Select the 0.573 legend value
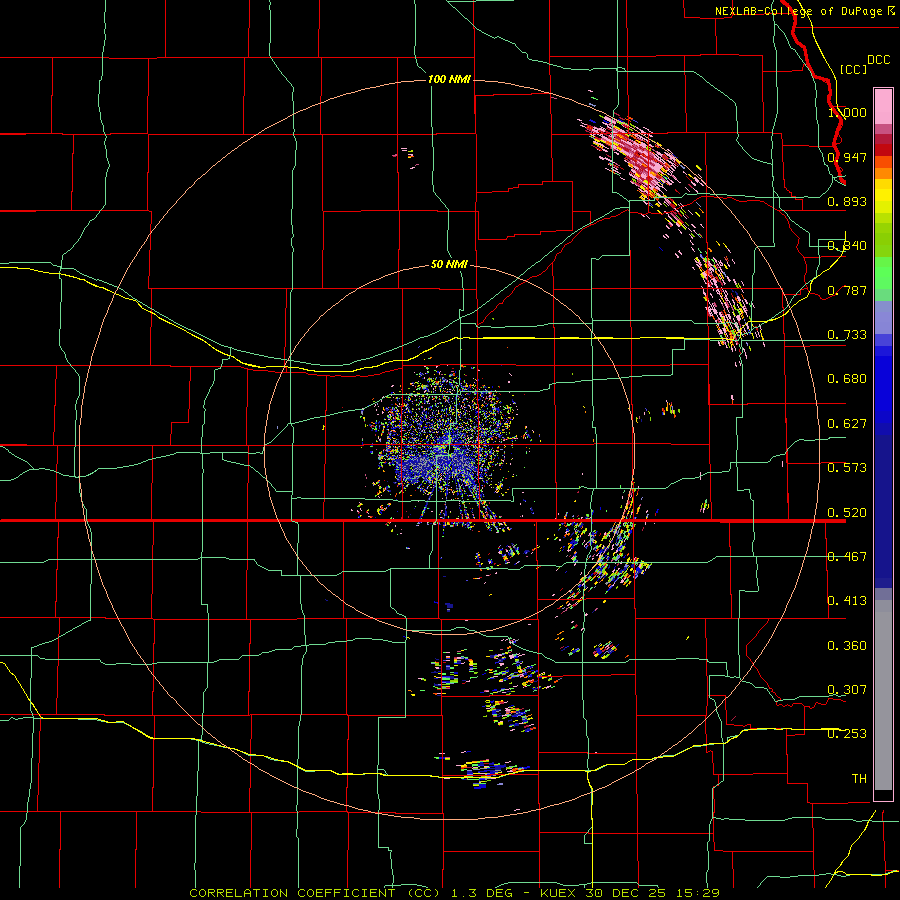This screenshot has height=900, width=900. tap(847, 468)
